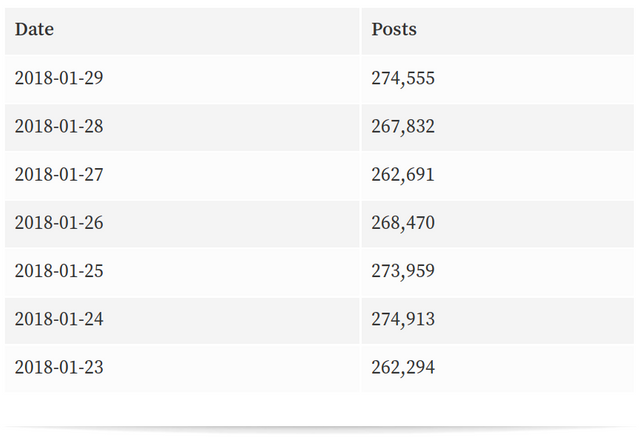Click blank space right of 2018-01-26
This screenshot has height=438, width=640.
click(x=231, y=224)
